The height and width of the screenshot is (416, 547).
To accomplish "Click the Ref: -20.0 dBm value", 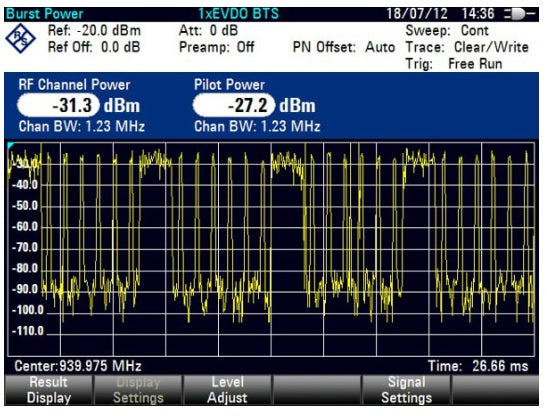I will click(94, 31).
